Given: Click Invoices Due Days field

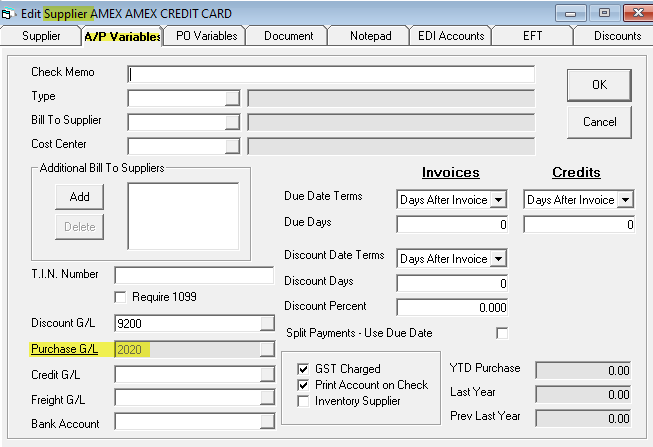Looking at the screenshot, I should click(452, 225).
